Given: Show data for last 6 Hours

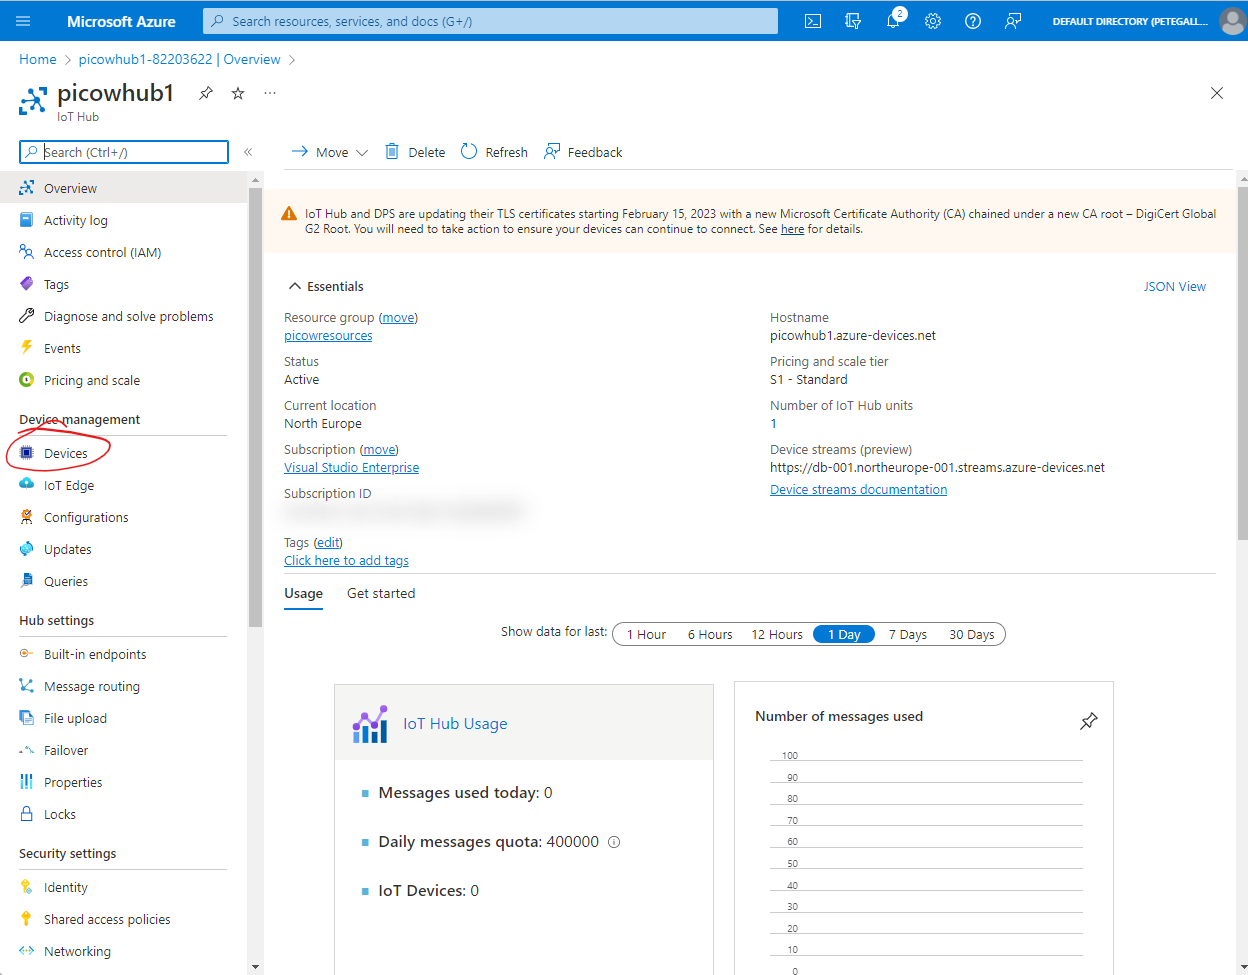Looking at the screenshot, I should coord(710,634).
